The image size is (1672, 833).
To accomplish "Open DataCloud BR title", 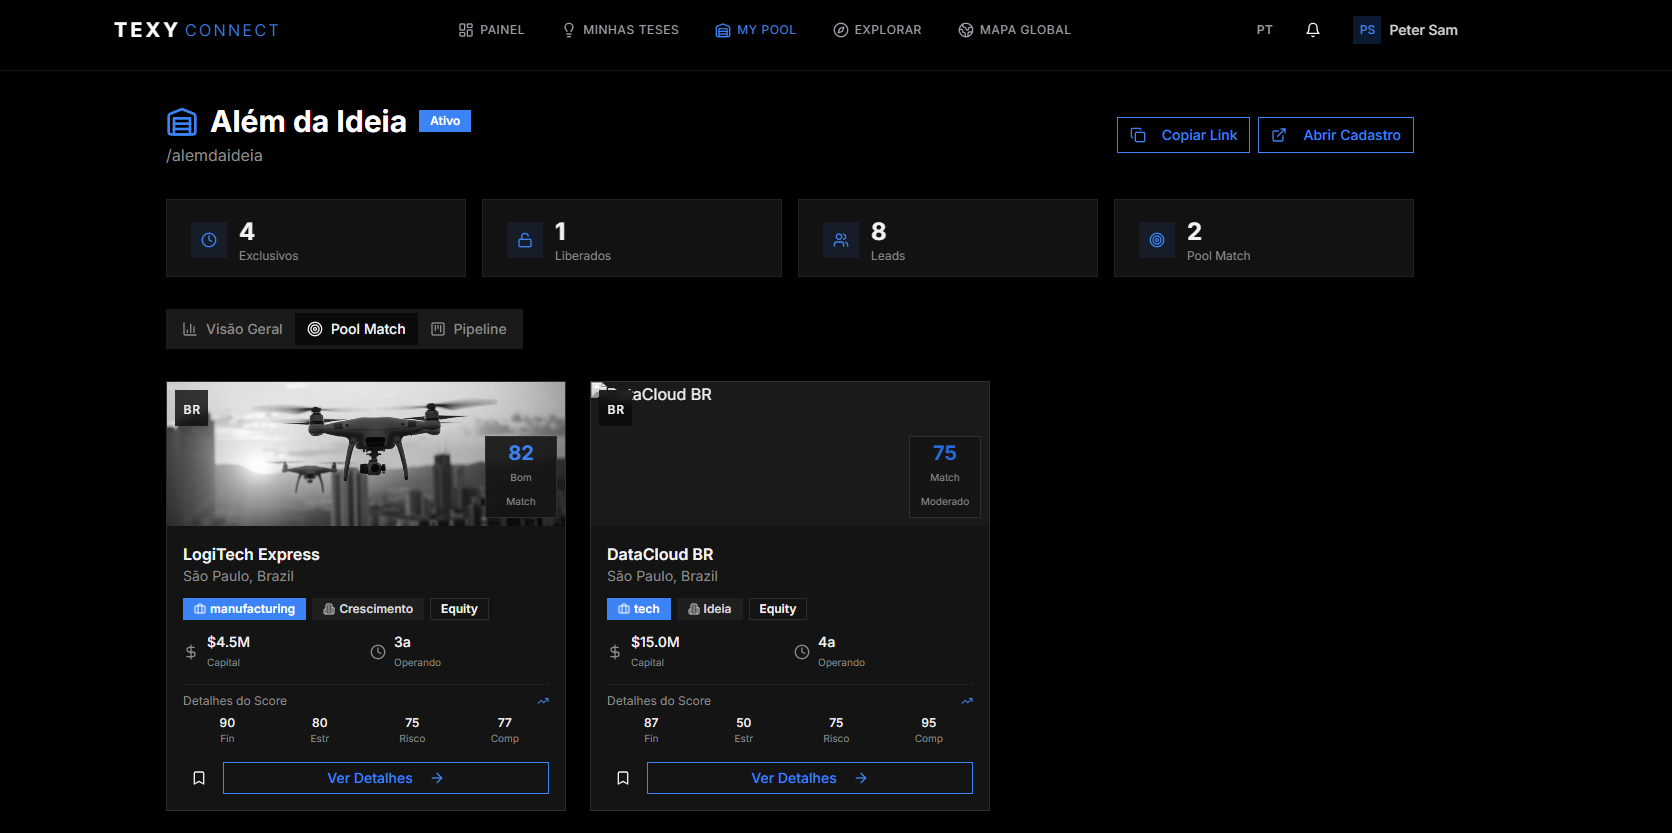I will tap(660, 554).
